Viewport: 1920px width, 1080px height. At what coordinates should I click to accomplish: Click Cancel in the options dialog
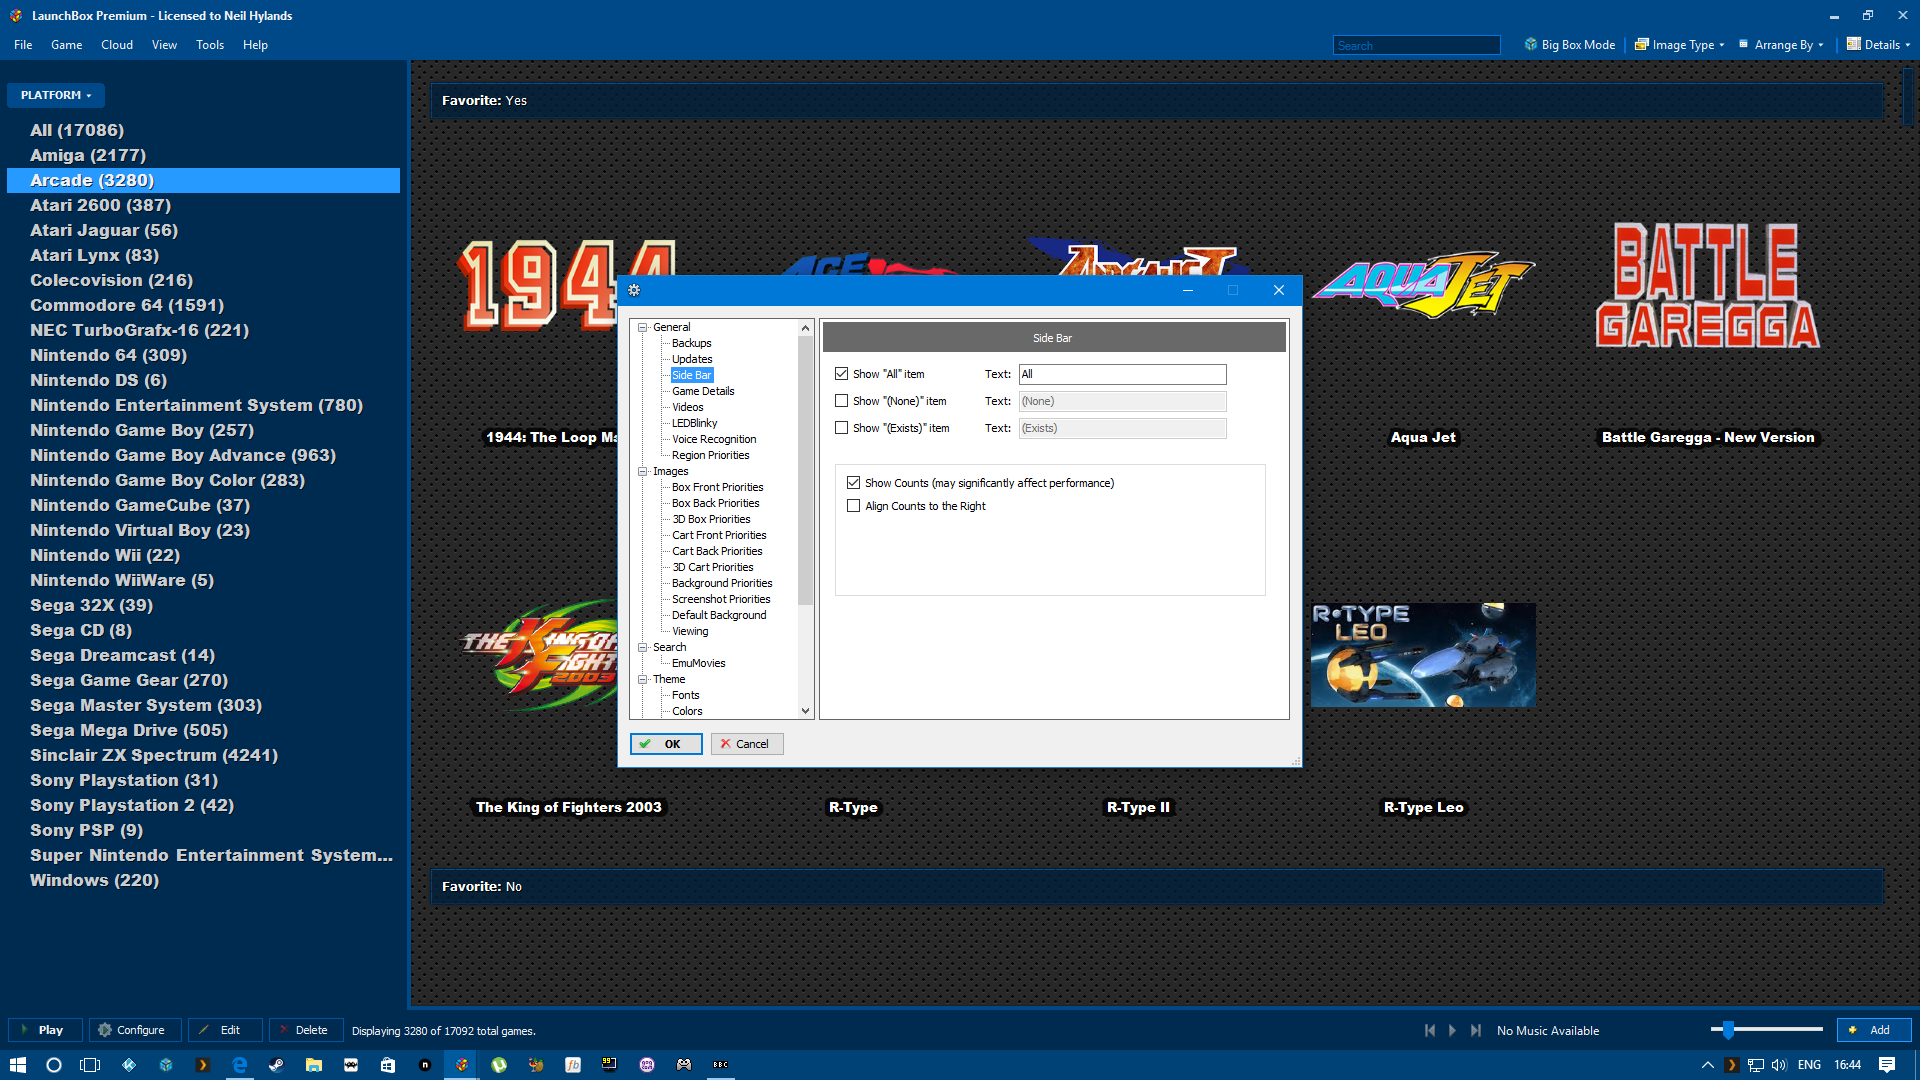coord(747,744)
